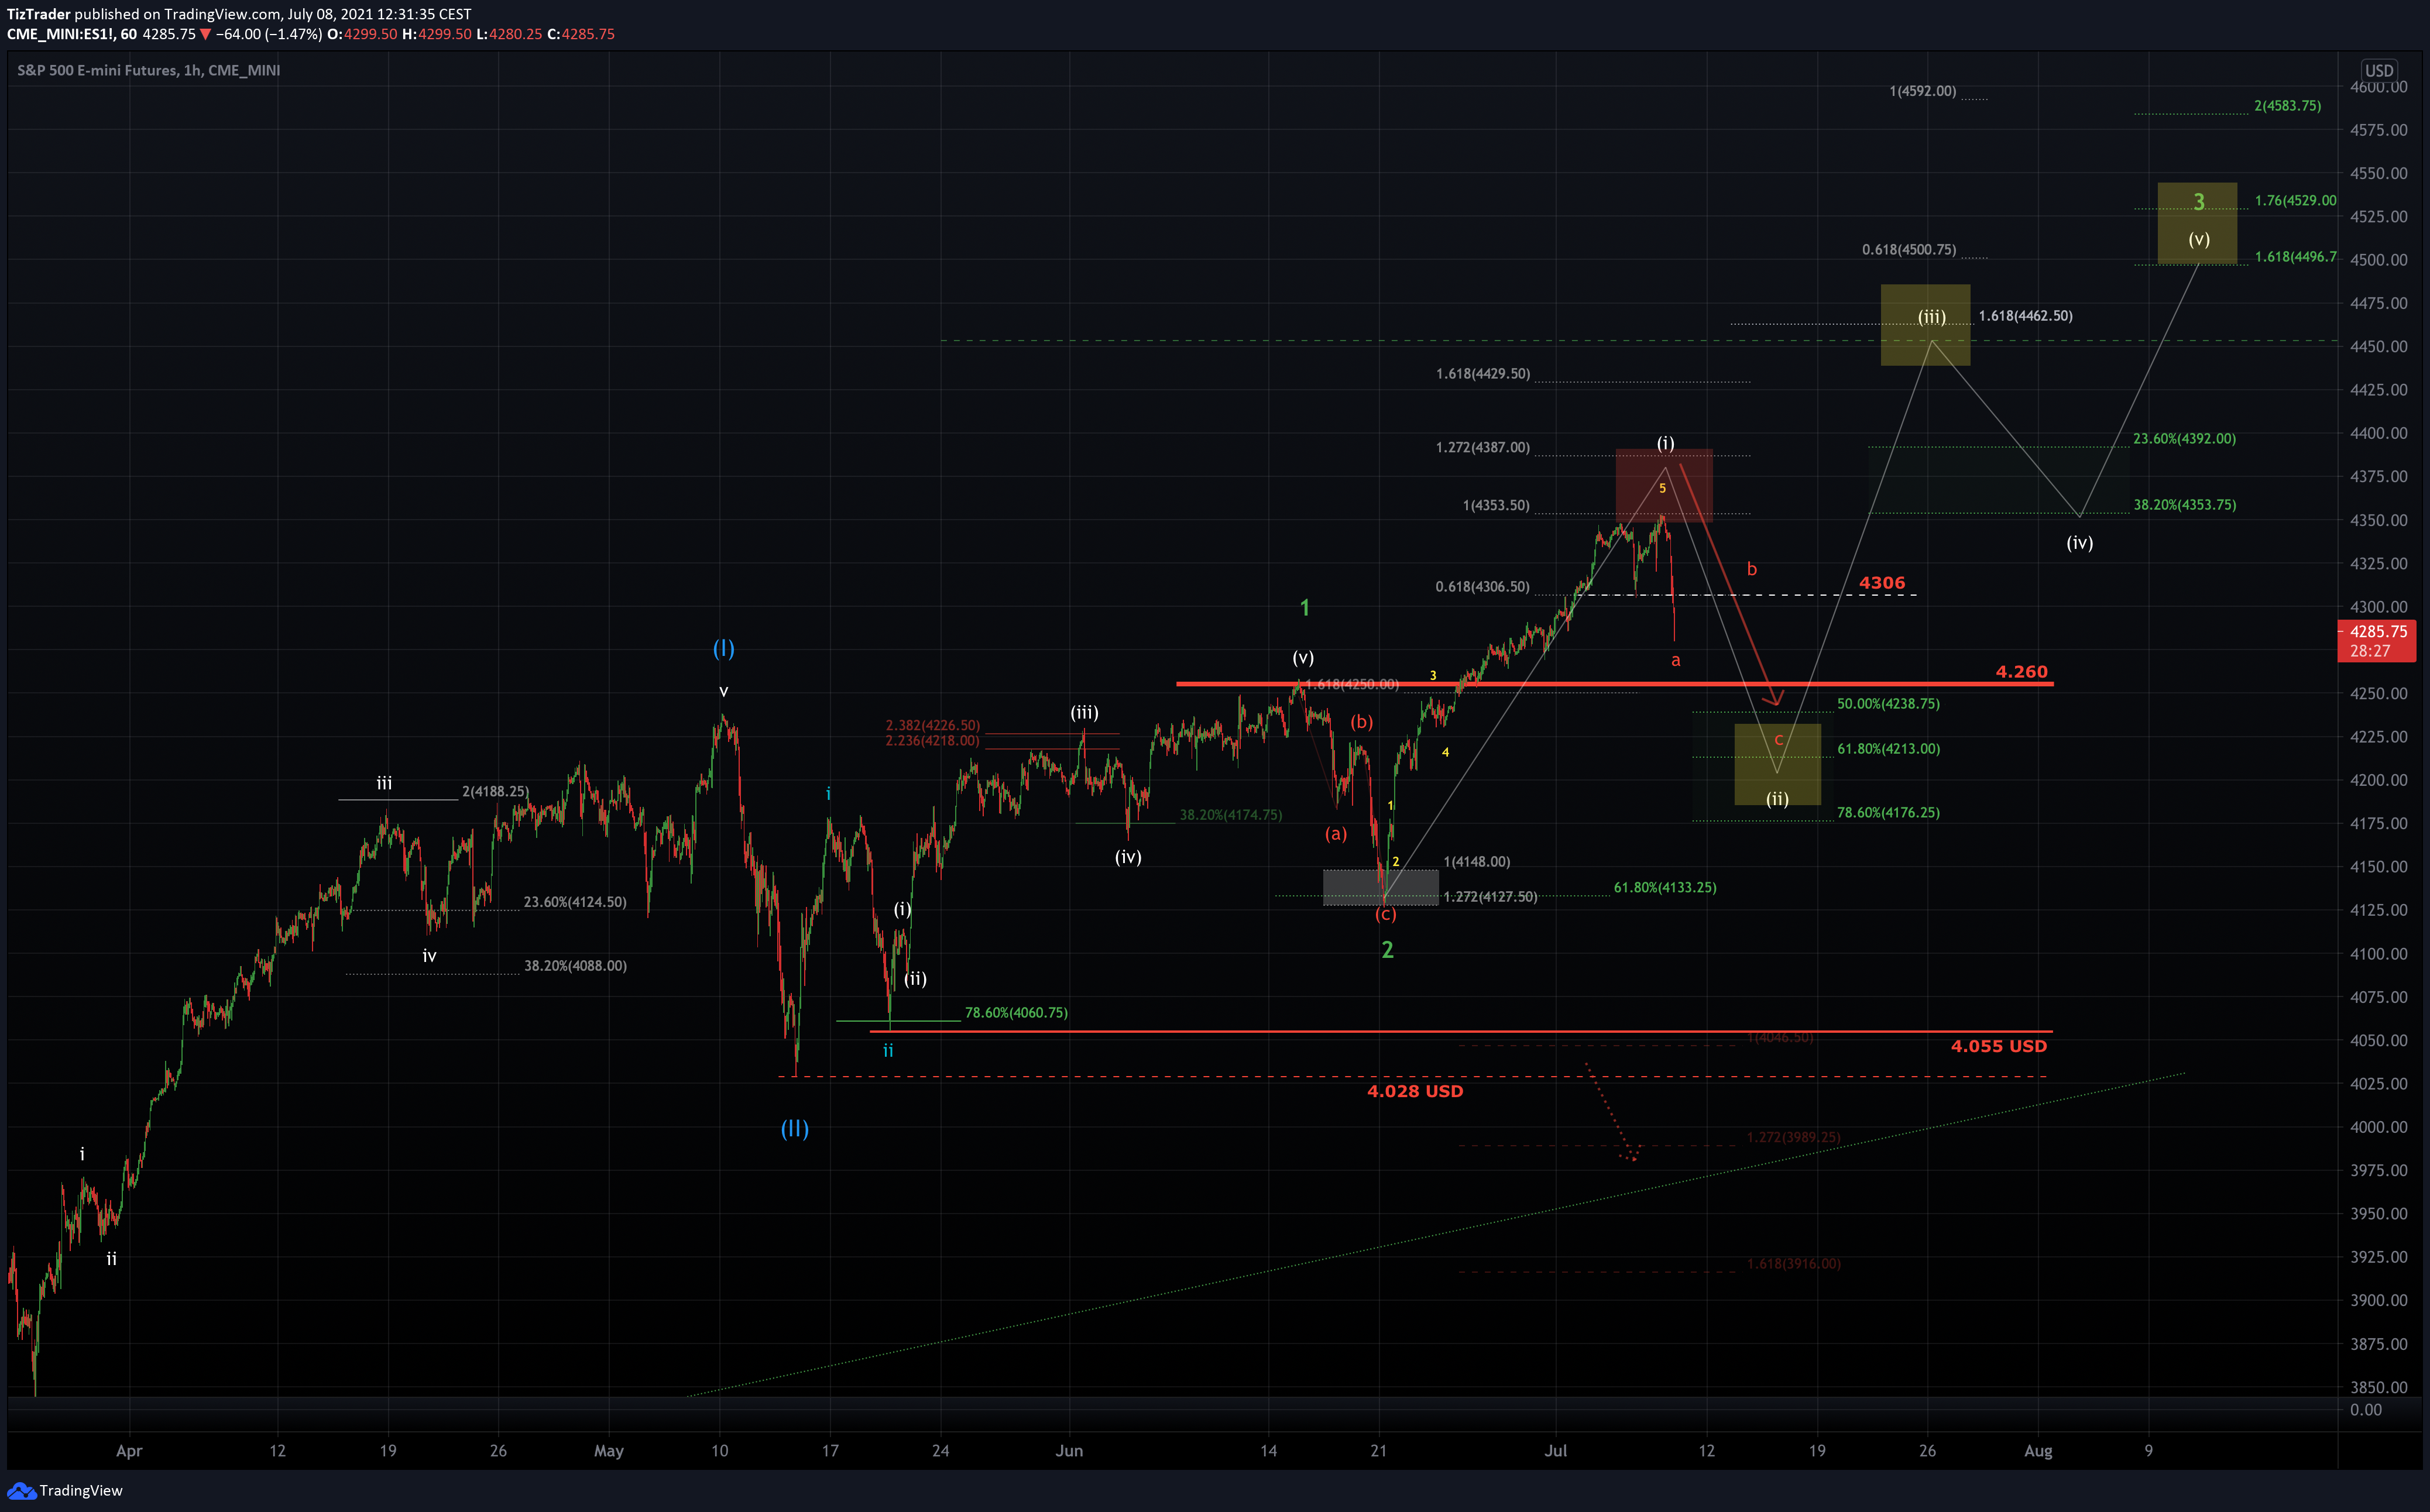Click the 'Jul' date on time axis
Image resolution: width=2430 pixels, height=1512 pixels.
coord(1555,1451)
